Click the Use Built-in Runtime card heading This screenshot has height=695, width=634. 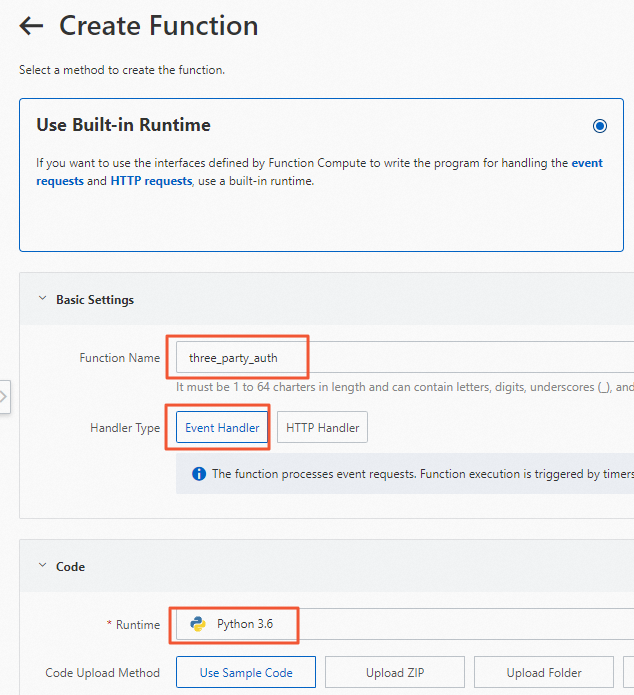[123, 125]
